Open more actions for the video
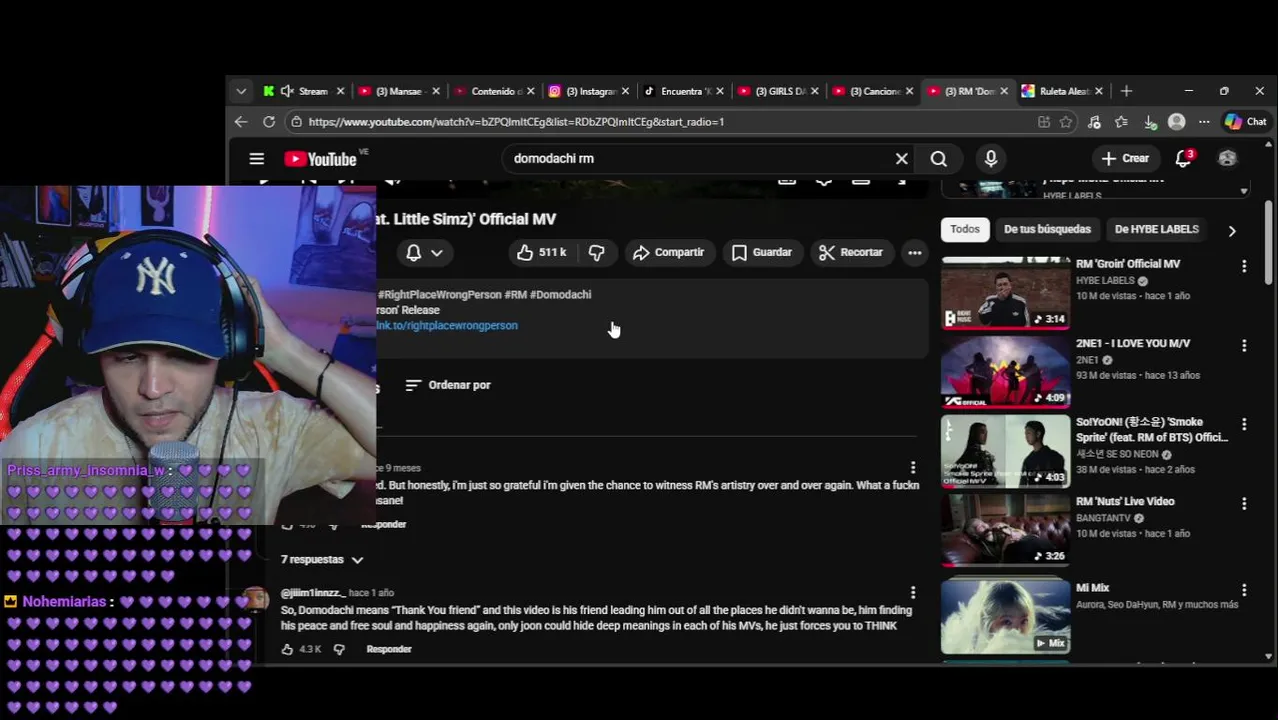The width and height of the screenshot is (1278, 720). tap(914, 253)
